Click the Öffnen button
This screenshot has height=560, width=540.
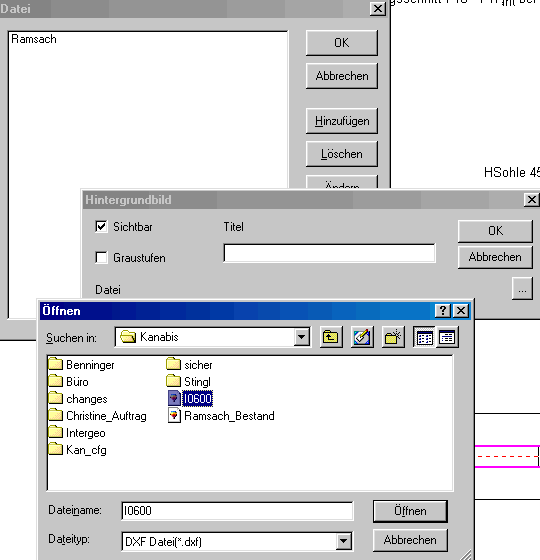[x=410, y=511]
